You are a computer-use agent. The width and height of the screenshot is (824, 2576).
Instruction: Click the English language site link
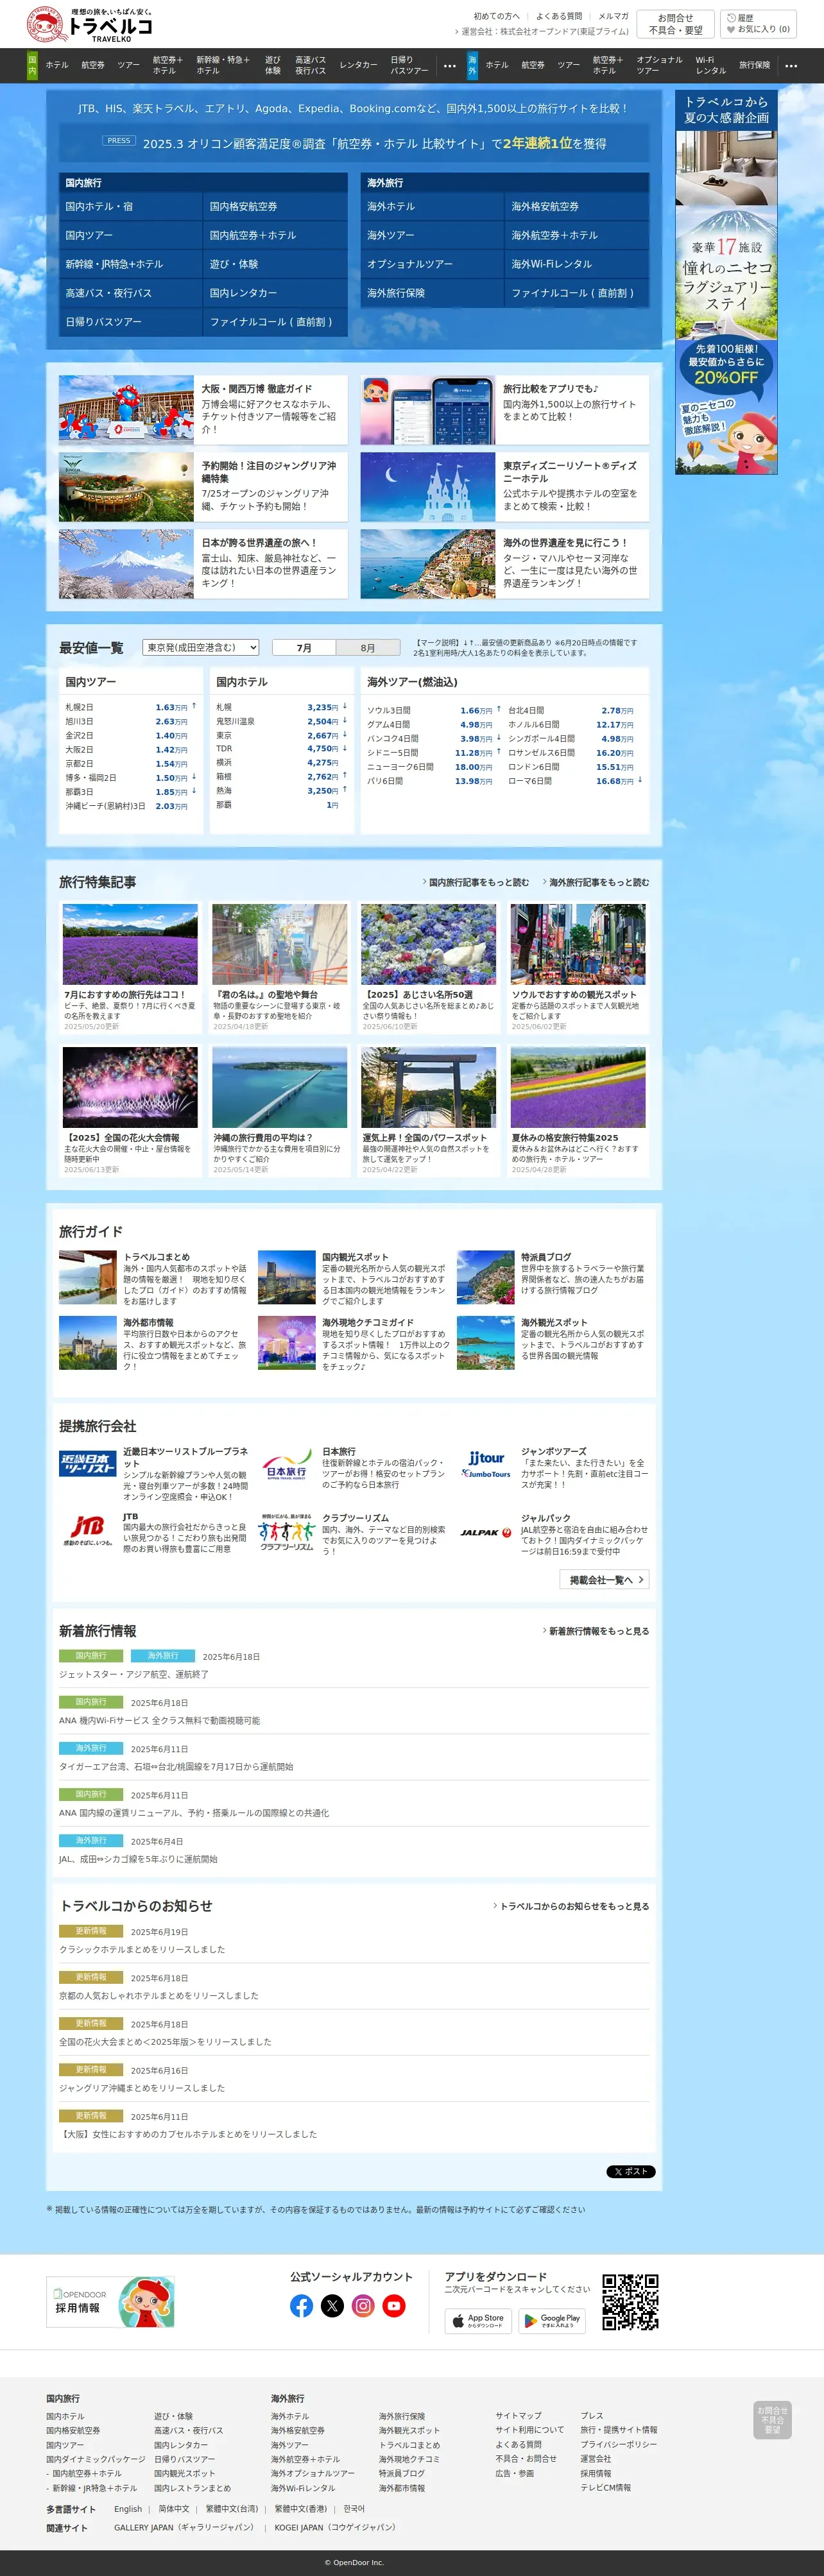tap(128, 2508)
